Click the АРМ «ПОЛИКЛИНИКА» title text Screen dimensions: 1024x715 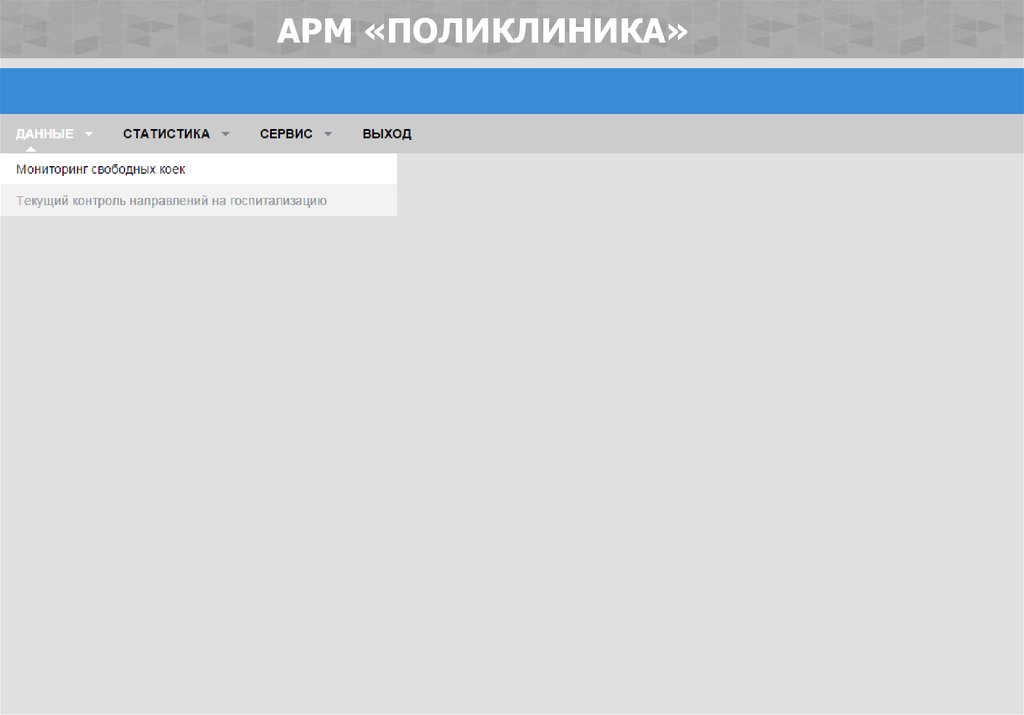(x=482, y=31)
